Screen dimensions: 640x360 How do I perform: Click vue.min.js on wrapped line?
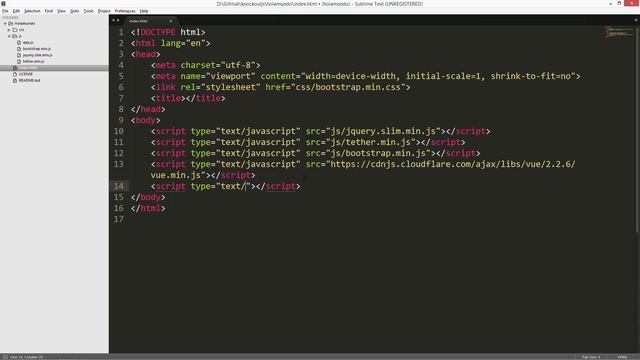click(x=176, y=176)
